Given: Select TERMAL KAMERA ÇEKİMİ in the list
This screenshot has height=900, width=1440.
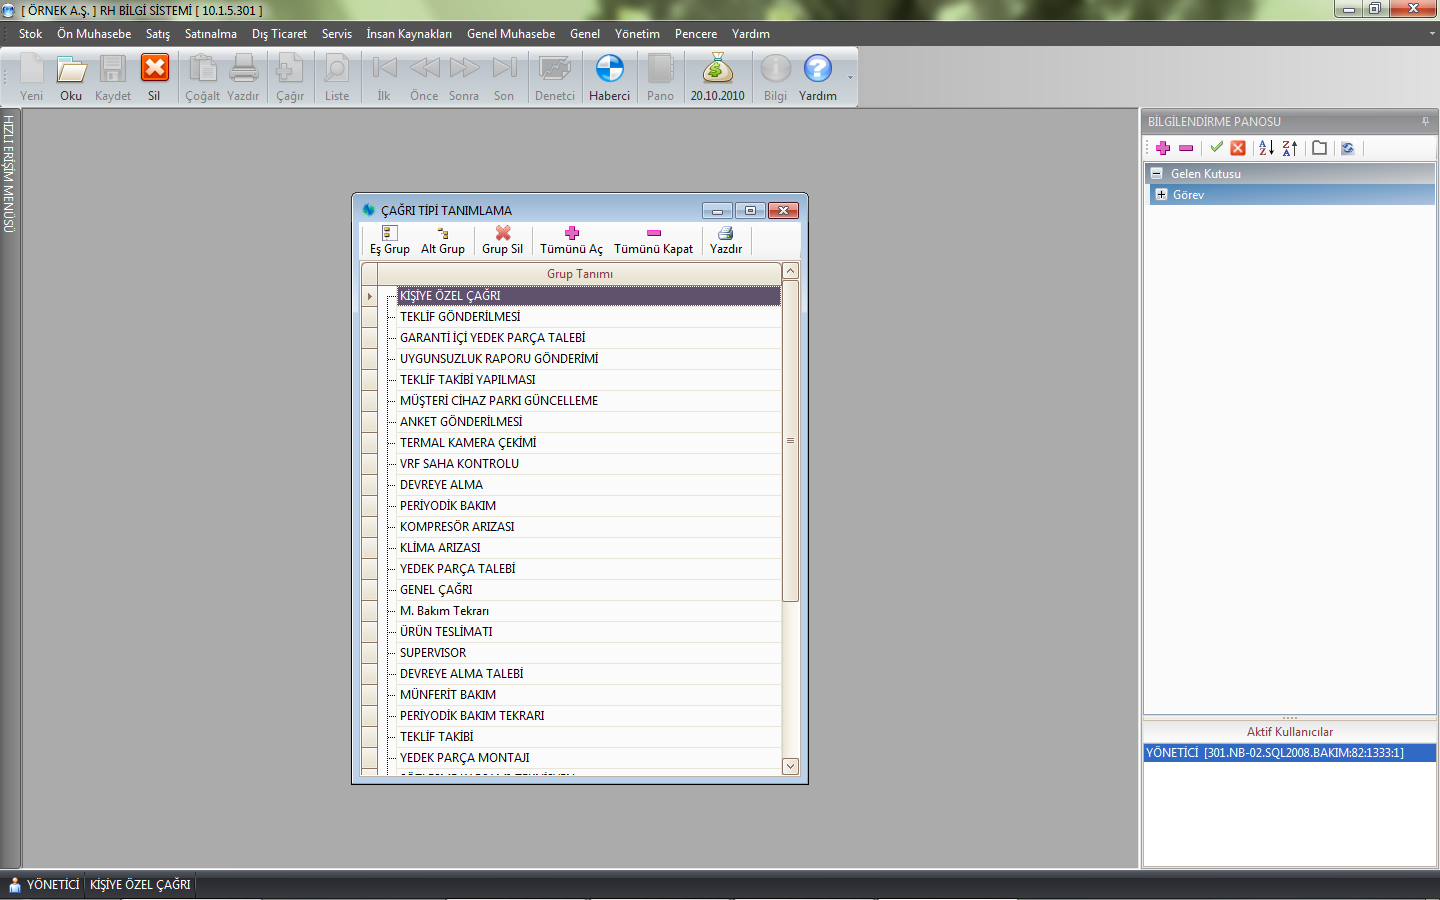Looking at the screenshot, I should tap(468, 443).
